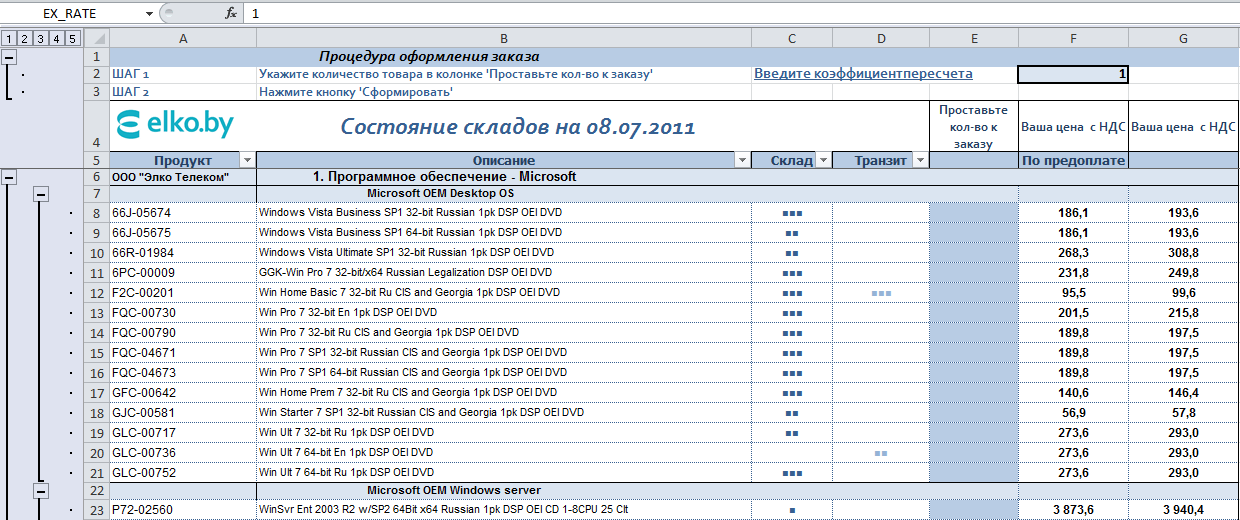Select row 23 header
This screenshot has width=1240, height=520.
96,510
